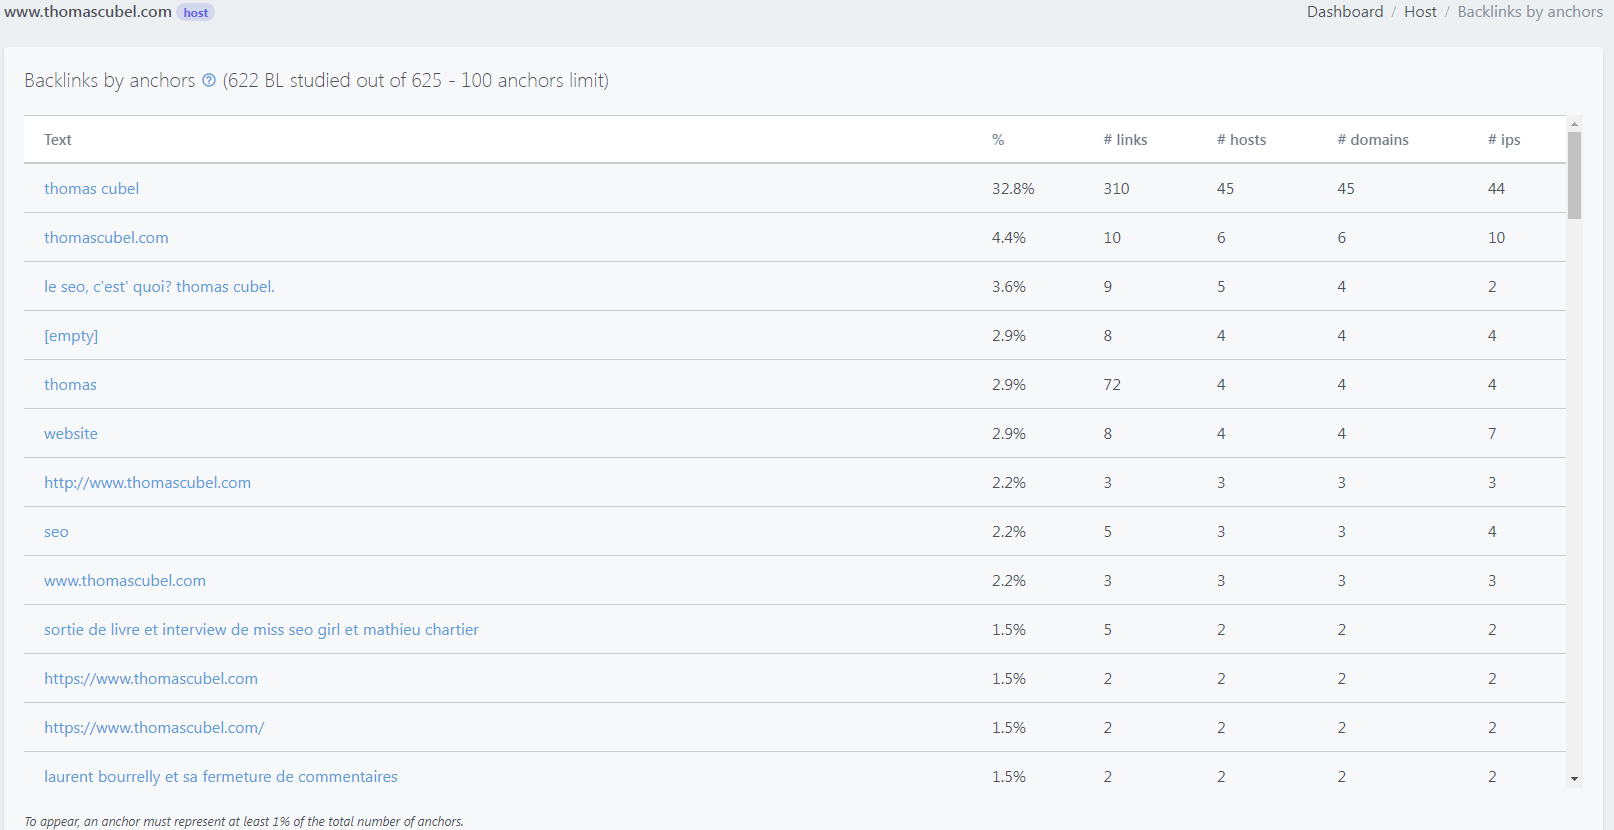1614x830 pixels.
Task: Open the '[empty]' anchor link
Action: pos(71,336)
